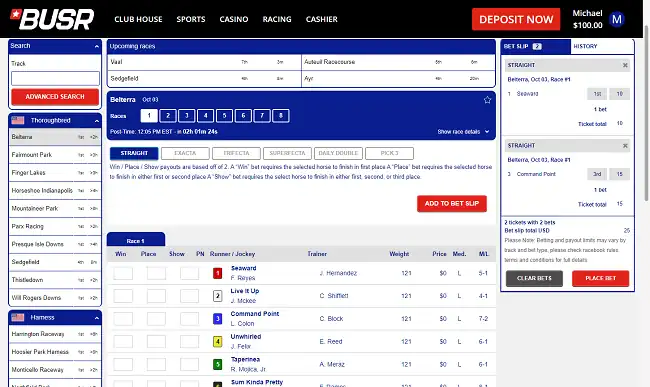Tick the Show box for Live It Up
Viewport: 650px width, 387px height.
(x=189, y=296)
